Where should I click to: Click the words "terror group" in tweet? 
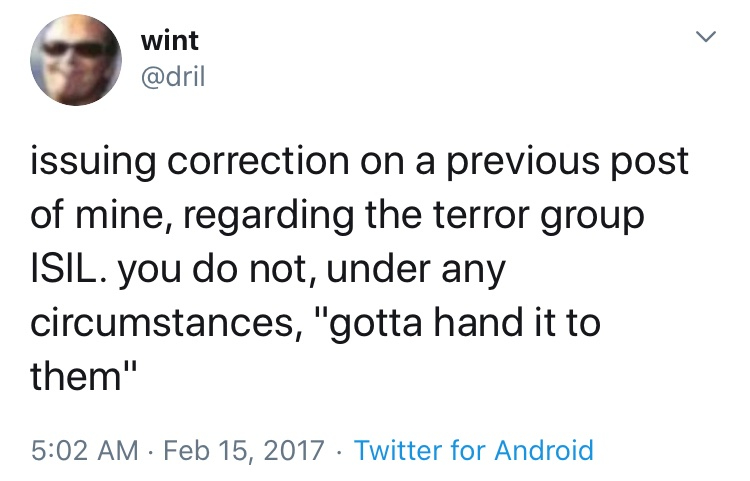point(551,215)
